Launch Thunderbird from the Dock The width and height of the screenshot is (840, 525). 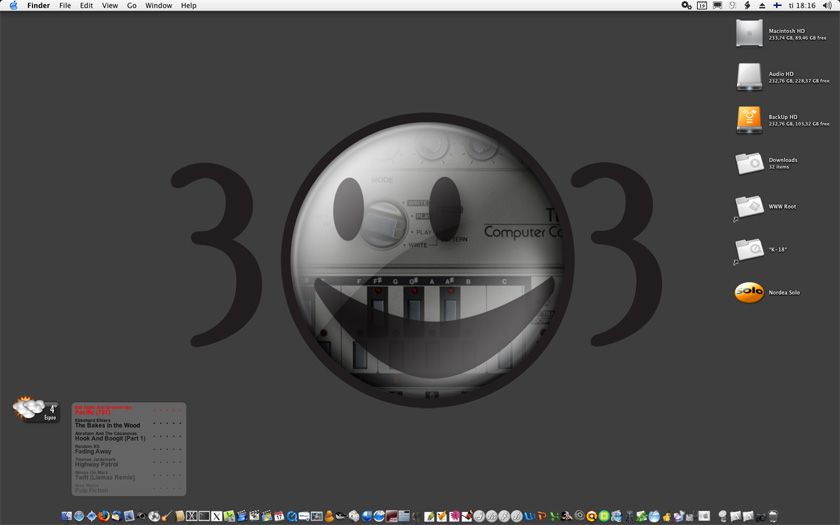click(117, 516)
